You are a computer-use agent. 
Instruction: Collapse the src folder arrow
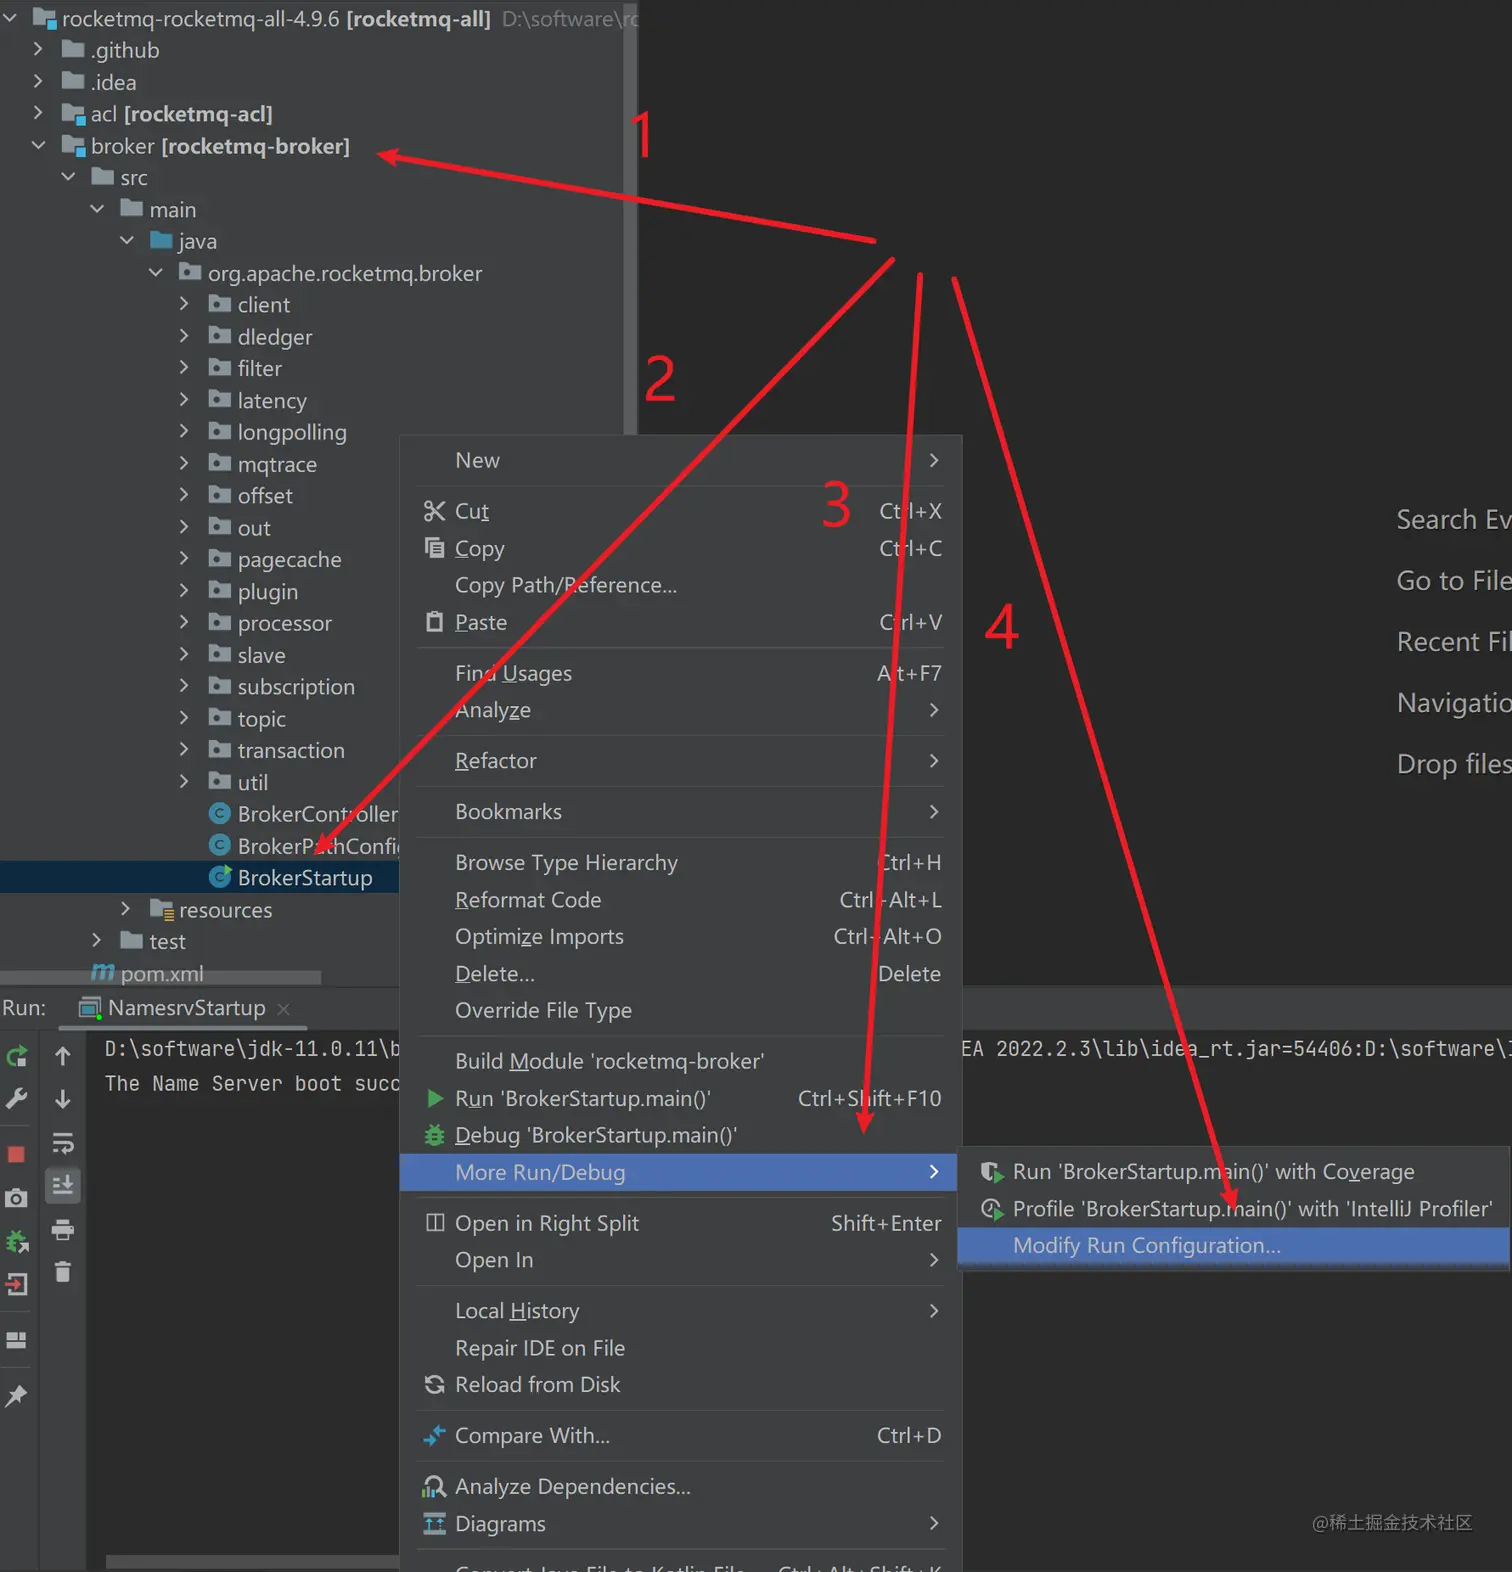pyautogui.click(x=68, y=177)
